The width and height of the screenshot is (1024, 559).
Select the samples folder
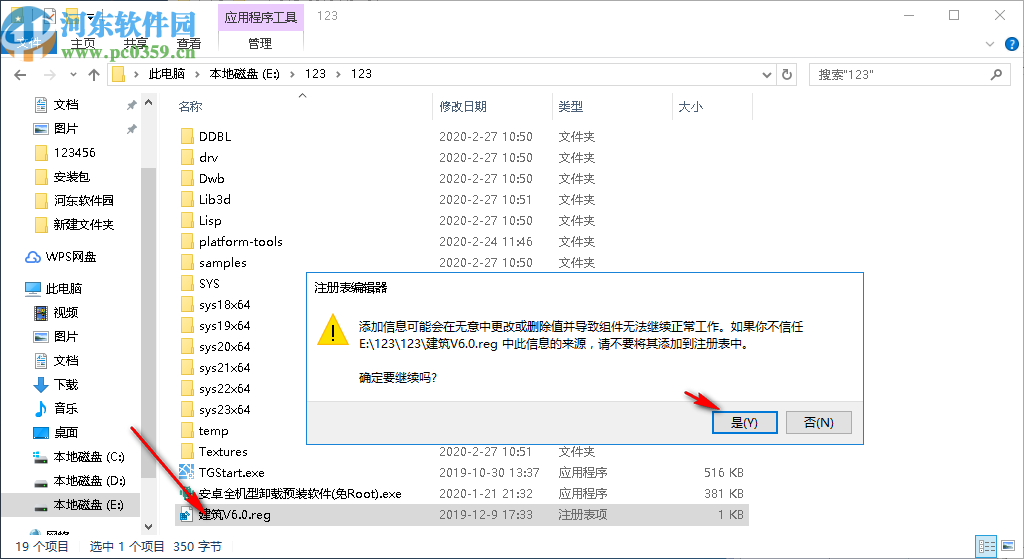(223, 263)
